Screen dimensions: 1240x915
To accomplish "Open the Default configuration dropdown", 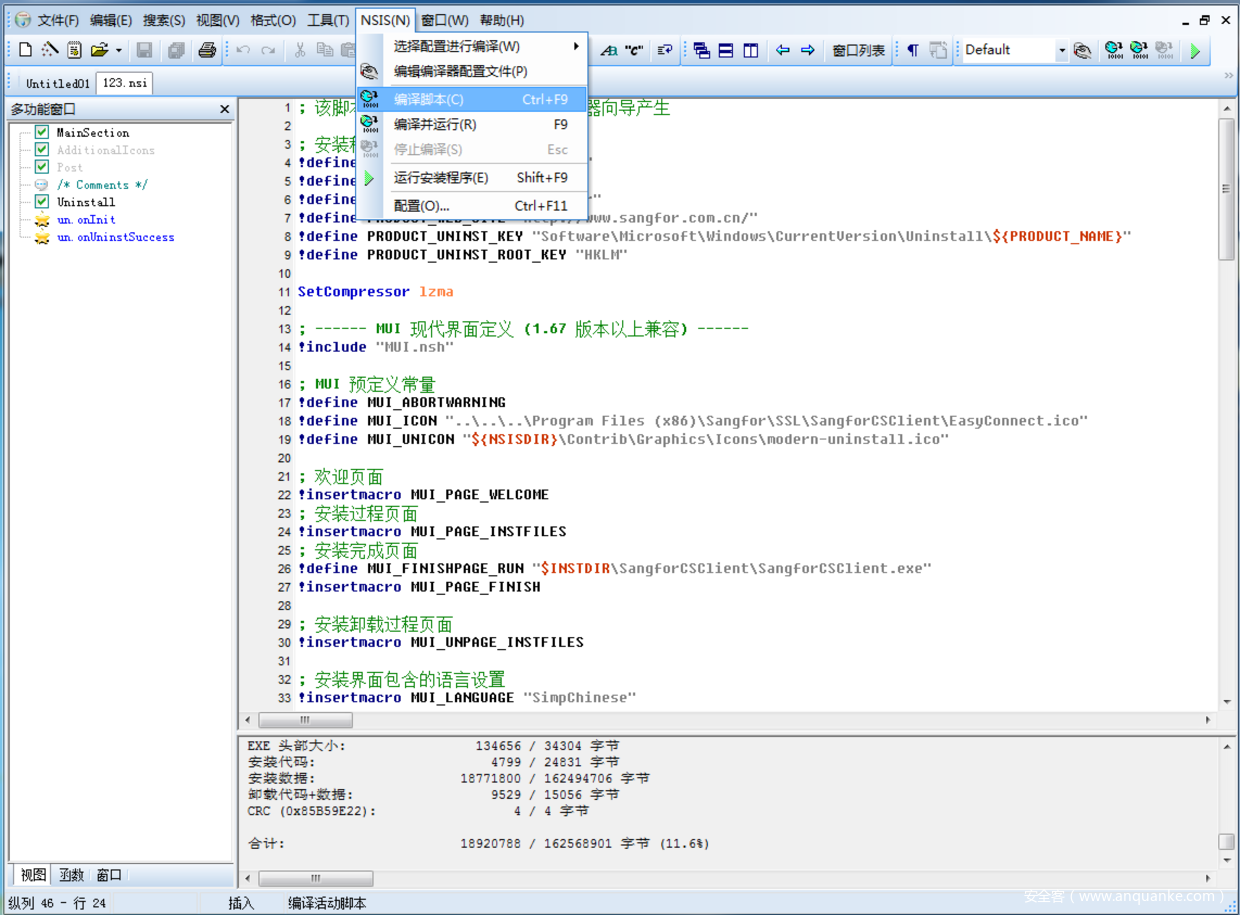I will pos(1061,50).
